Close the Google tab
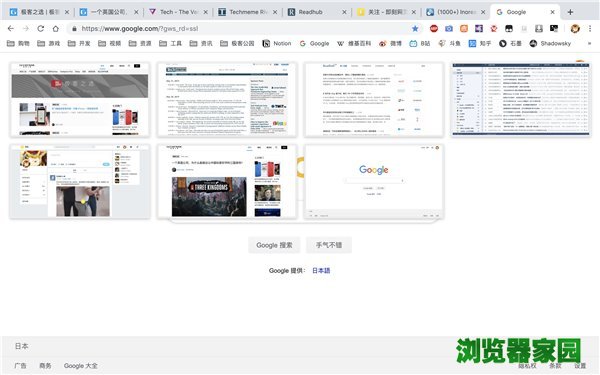Image resolution: width=600 pixels, height=375 pixels. 552,12
